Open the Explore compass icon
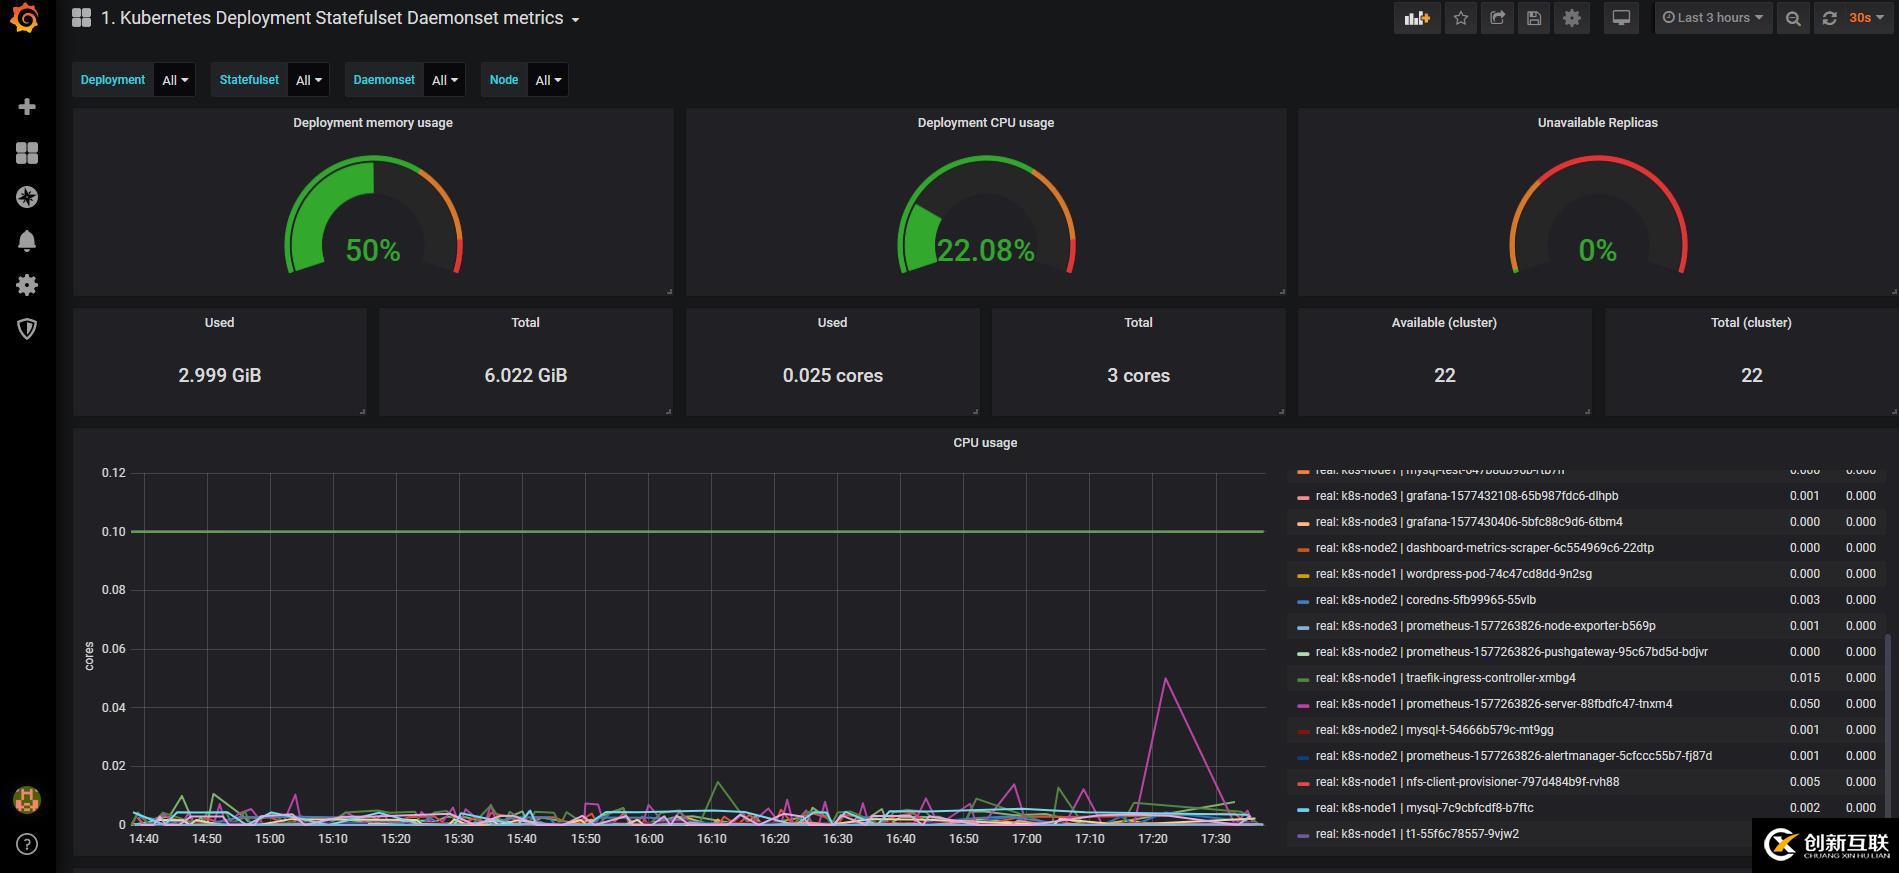Viewport: 1899px width, 873px height. 27,197
